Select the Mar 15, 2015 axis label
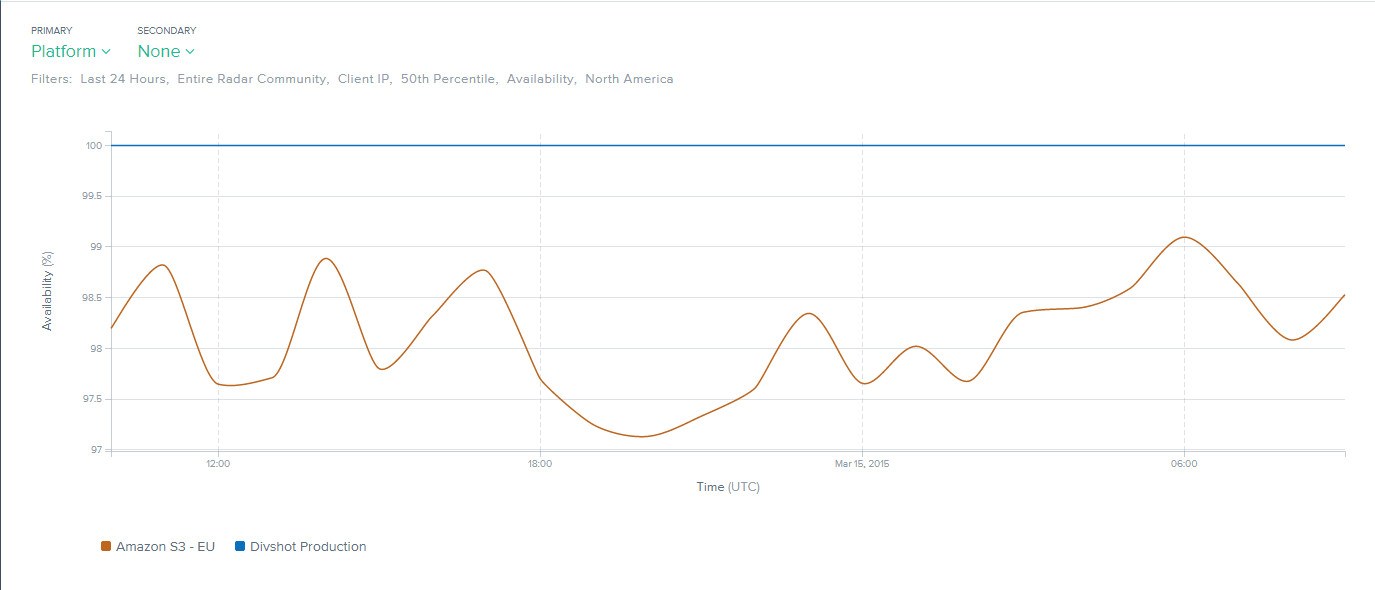This screenshot has width=1375, height=590. coord(862,464)
